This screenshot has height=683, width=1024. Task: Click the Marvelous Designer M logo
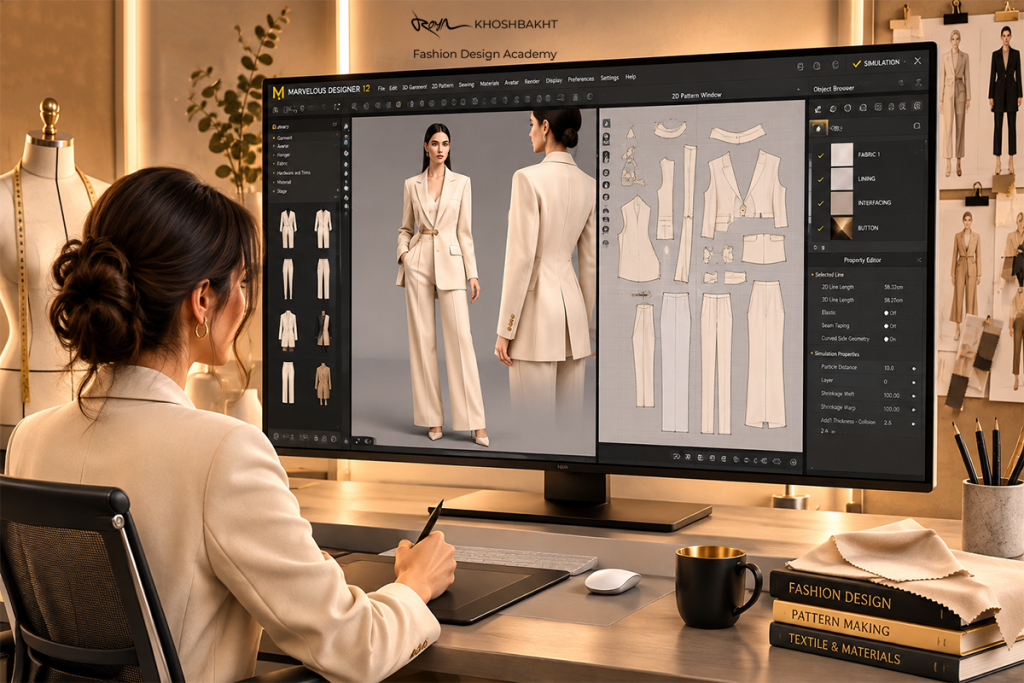click(x=278, y=93)
